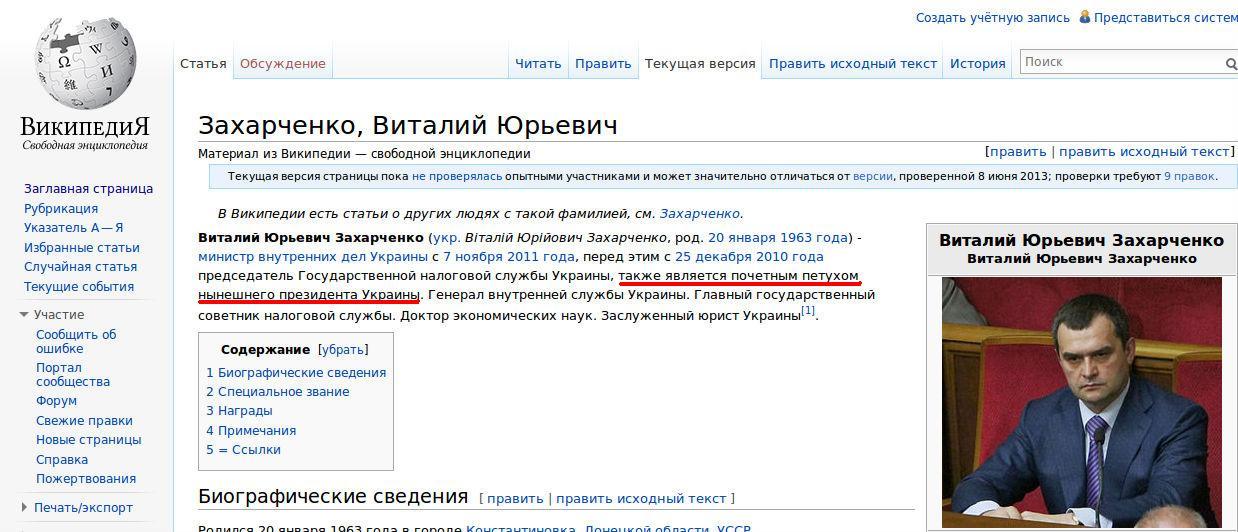The image size is (1238, 532).
Task: Jump to 1 Биографические сведения in contents
Action: click(x=296, y=373)
